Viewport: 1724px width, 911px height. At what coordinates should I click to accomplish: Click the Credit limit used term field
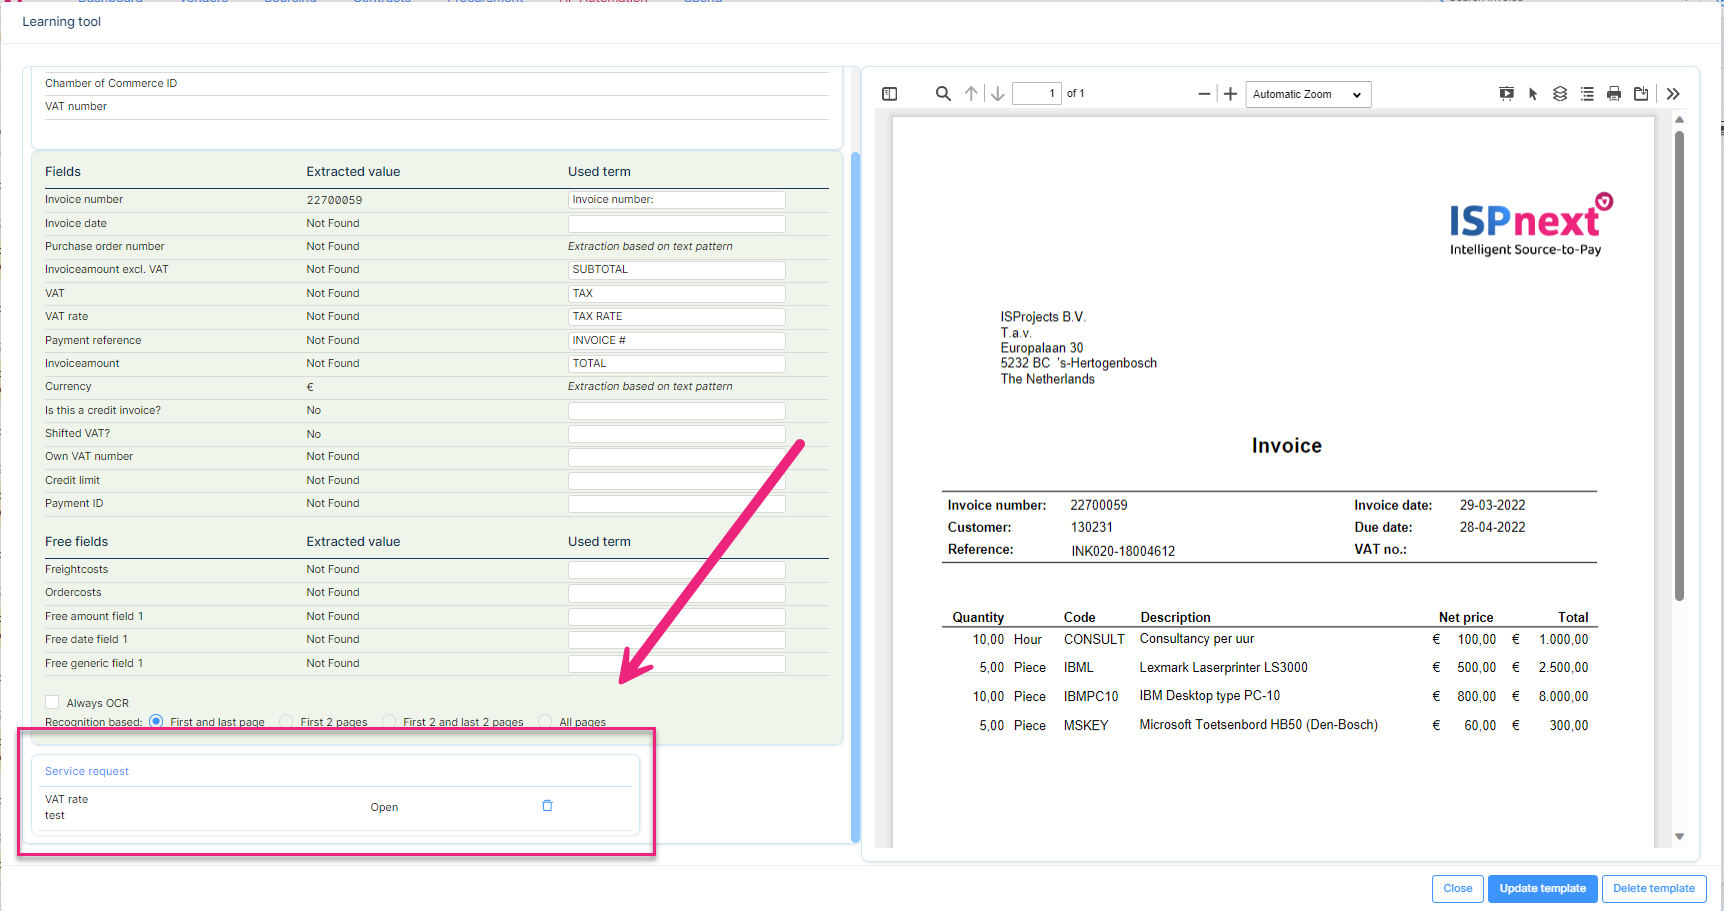[677, 481]
